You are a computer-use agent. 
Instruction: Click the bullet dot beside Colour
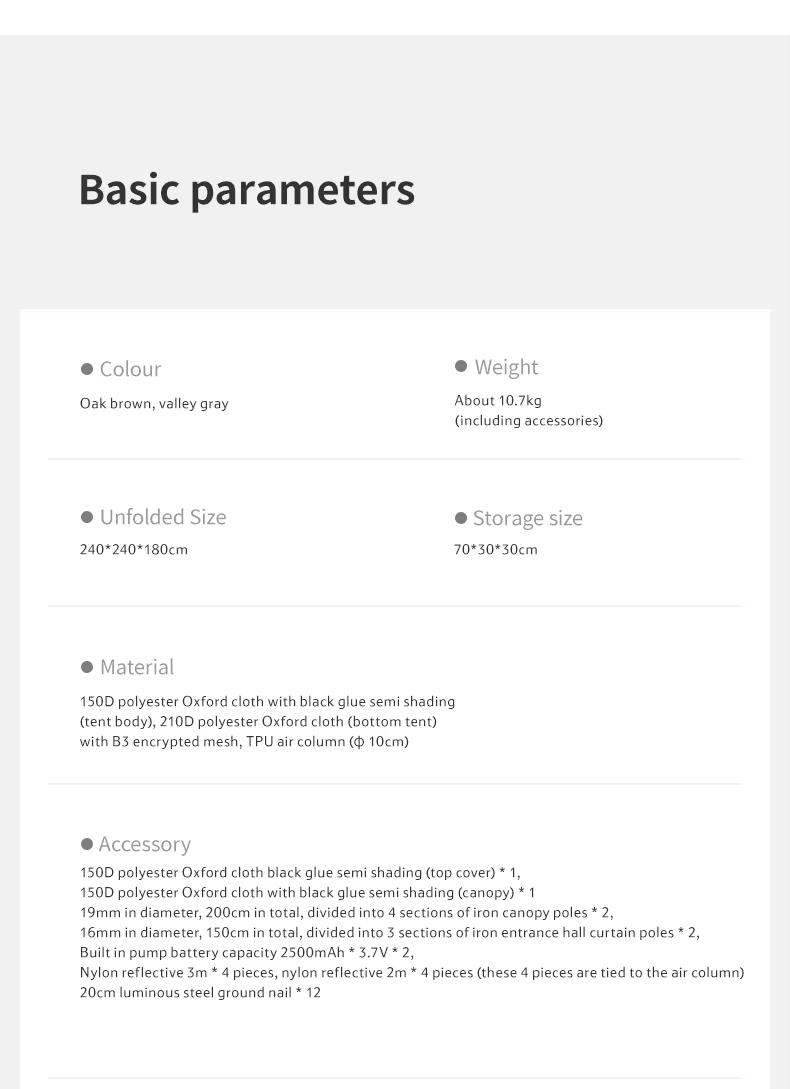[x=87, y=369]
